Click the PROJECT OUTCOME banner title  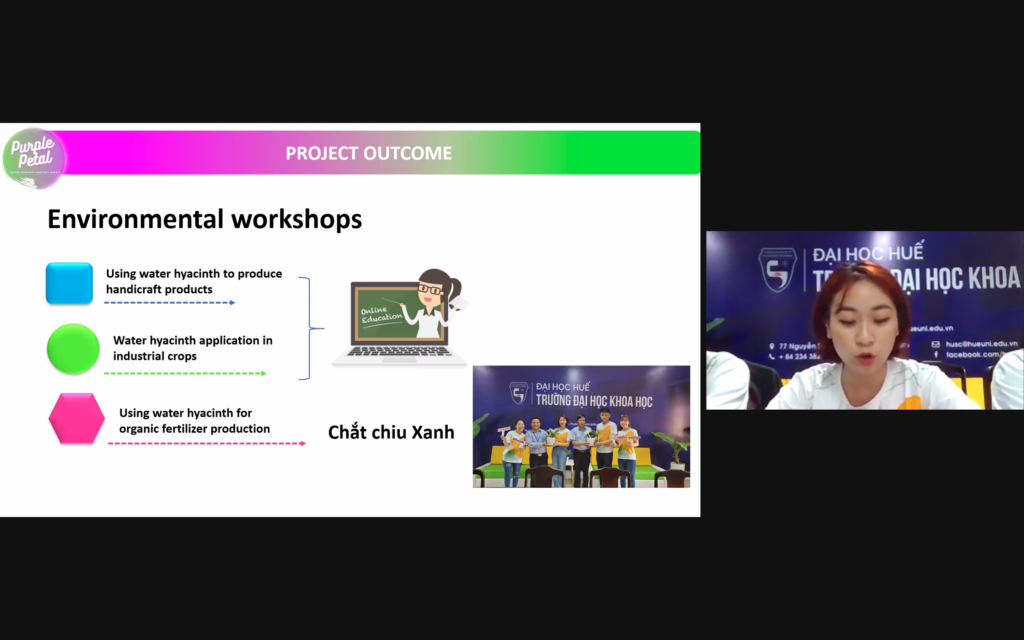[368, 153]
